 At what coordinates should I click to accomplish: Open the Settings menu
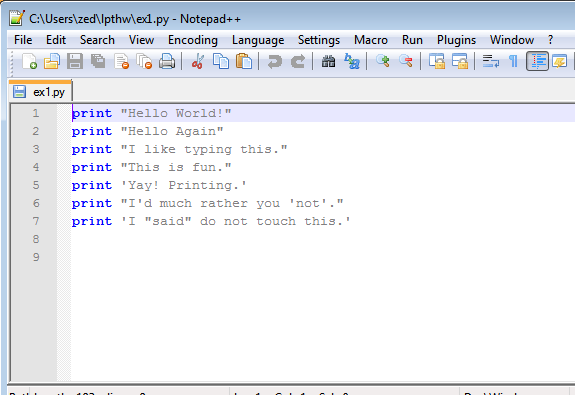point(319,40)
